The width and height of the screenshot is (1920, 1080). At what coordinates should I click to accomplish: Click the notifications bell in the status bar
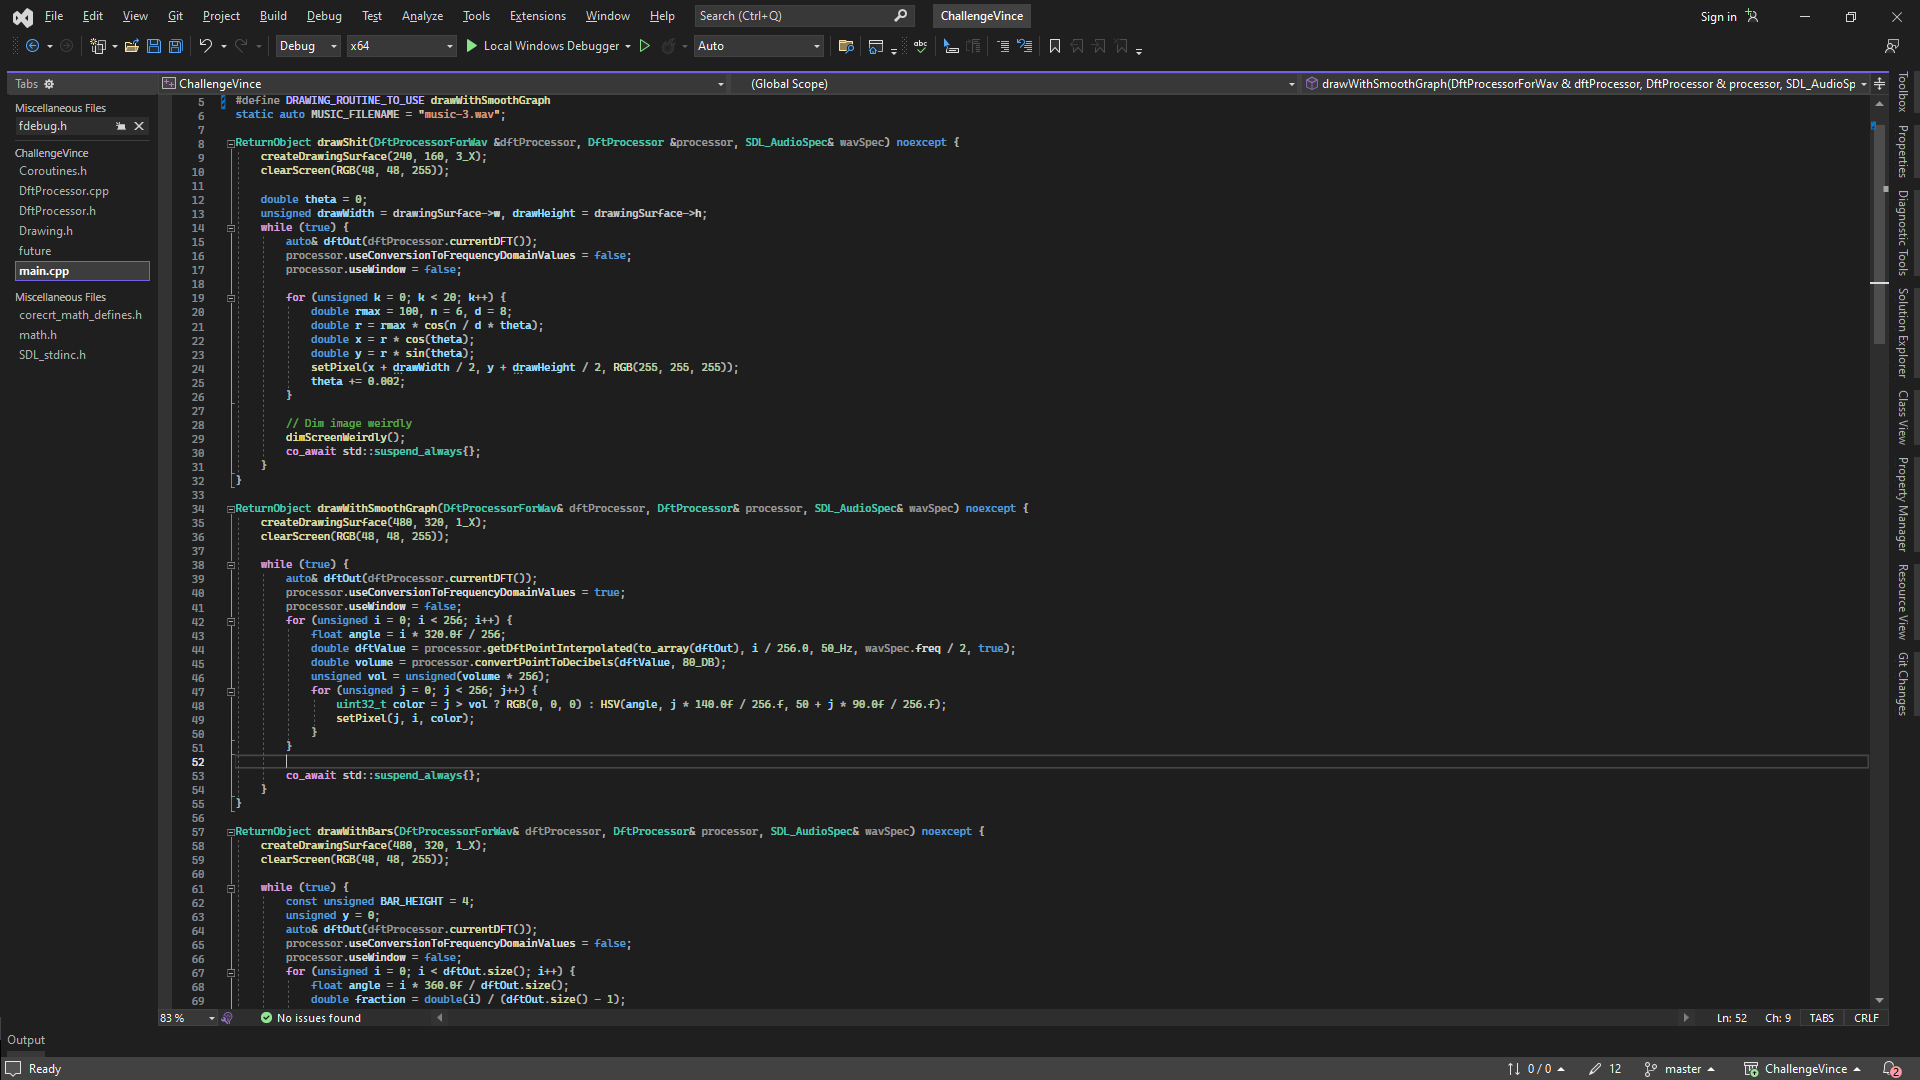click(x=1891, y=1069)
